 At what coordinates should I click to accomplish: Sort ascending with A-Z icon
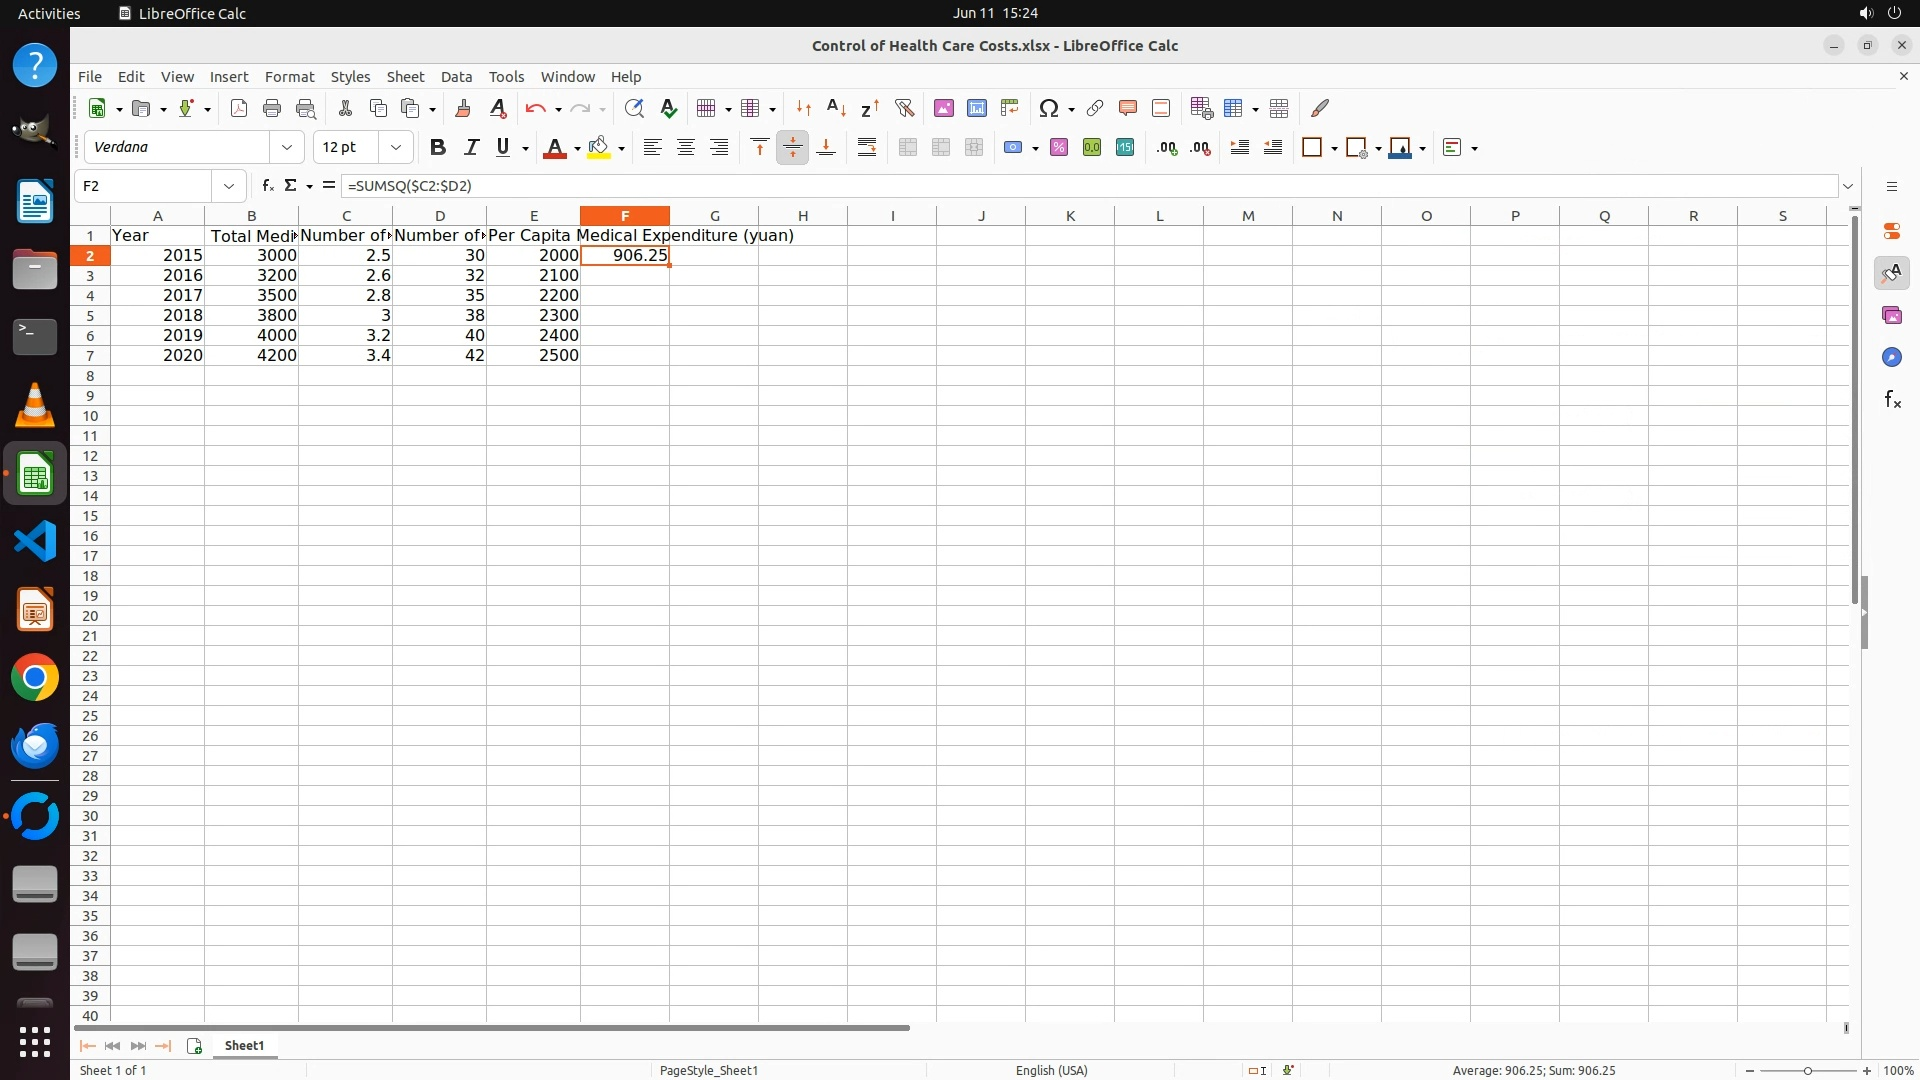click(837, 109)
